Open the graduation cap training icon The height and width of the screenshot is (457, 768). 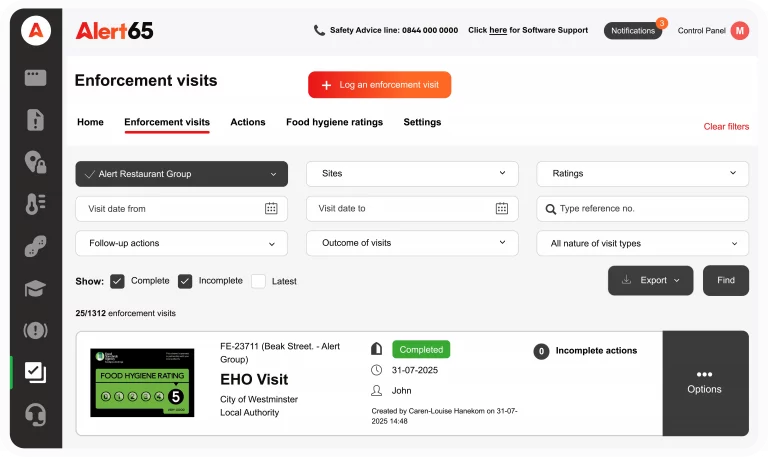coord(36,289)
